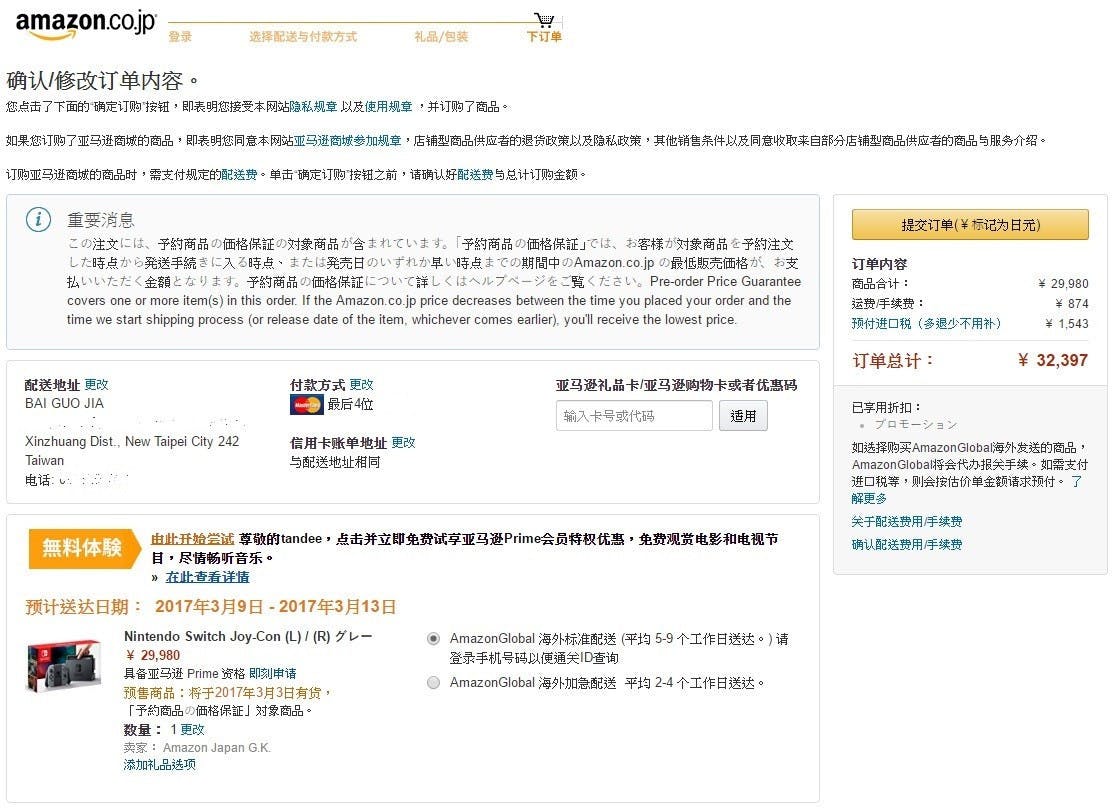Click the 由此开始尝试 Prime trial link
This screenshot has width=1117, height=810.
[192, 539]
